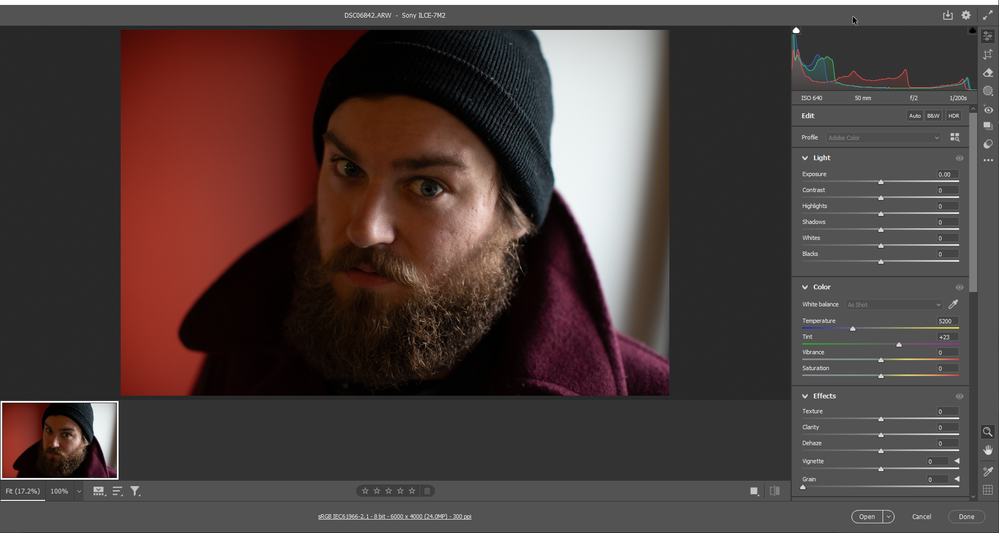Click the sRGB workflow options link

coord(394,516)
